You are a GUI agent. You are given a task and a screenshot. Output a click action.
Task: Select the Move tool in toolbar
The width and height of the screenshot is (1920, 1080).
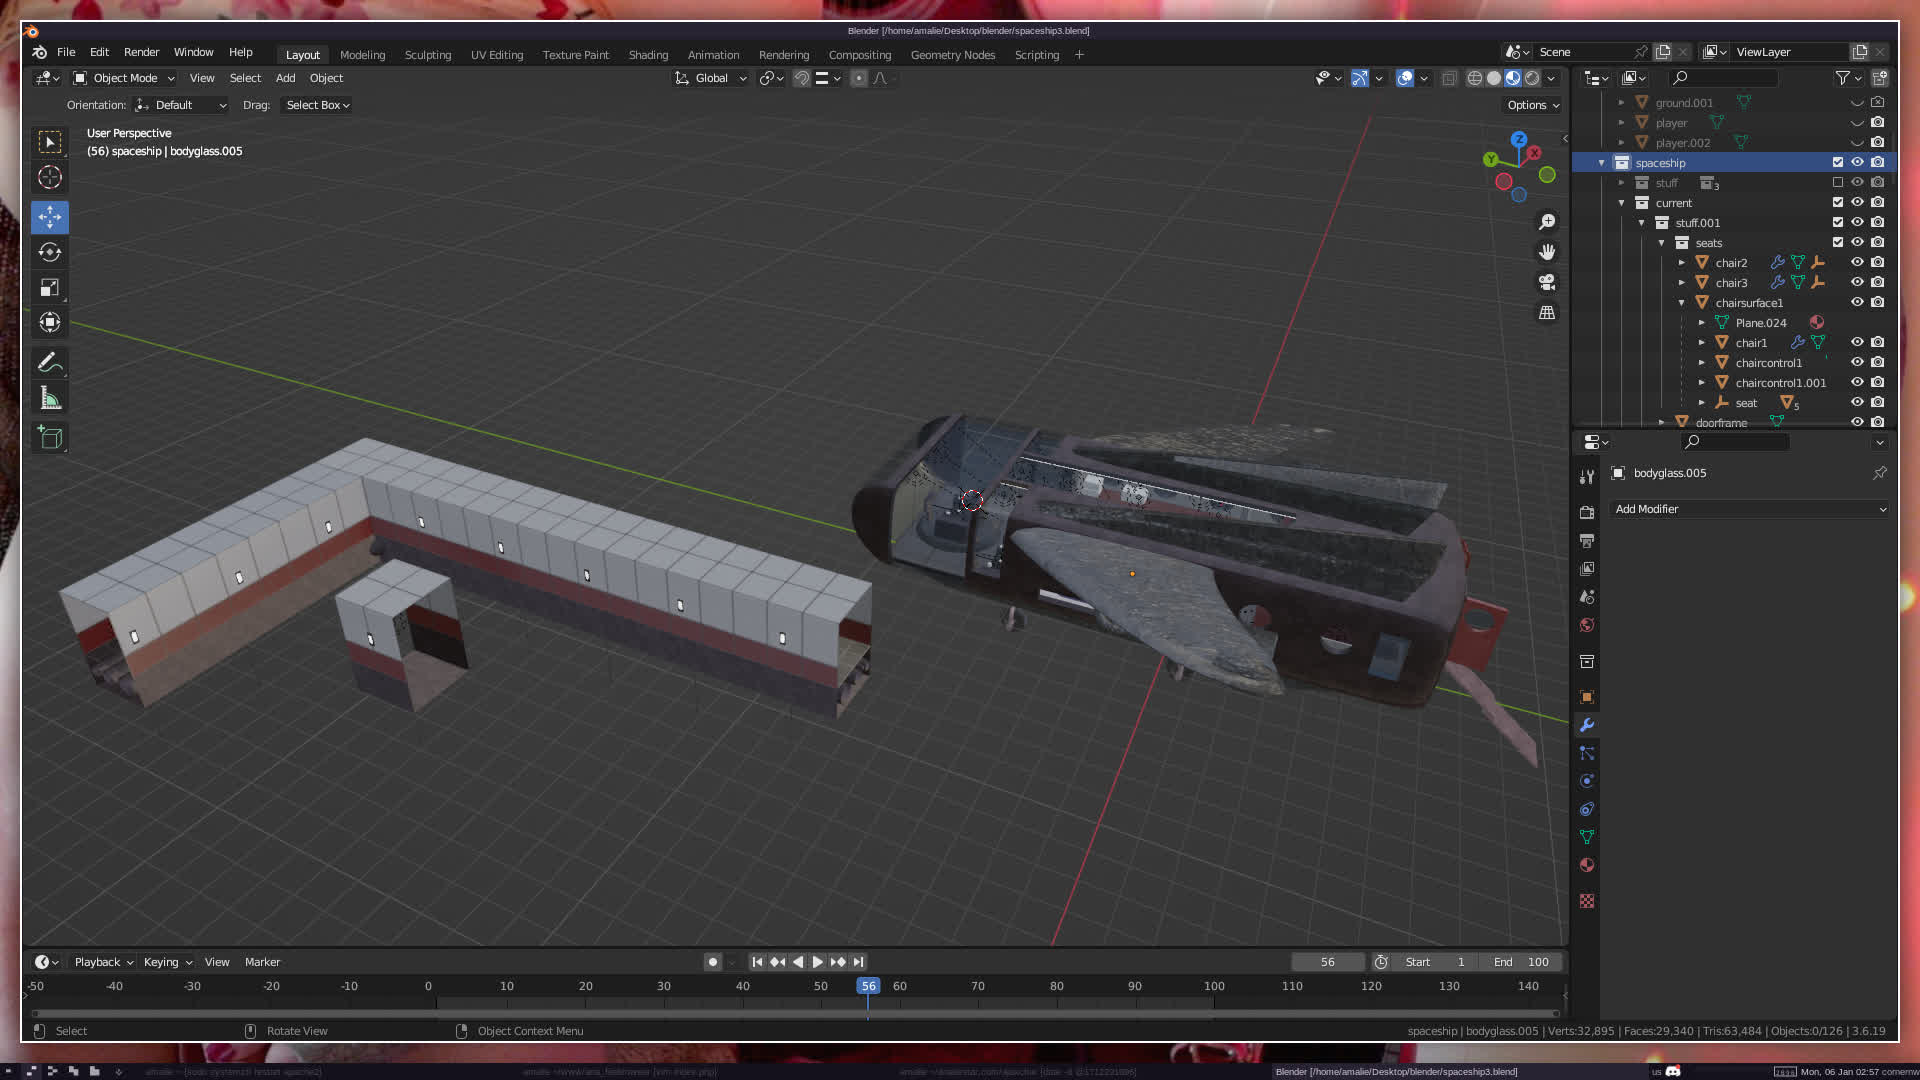pos(50,217)
